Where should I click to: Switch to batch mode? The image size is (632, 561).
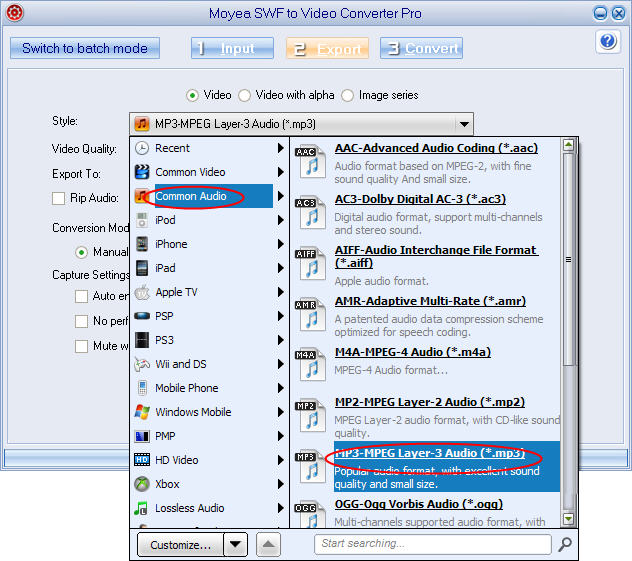(x=85, y=48)
